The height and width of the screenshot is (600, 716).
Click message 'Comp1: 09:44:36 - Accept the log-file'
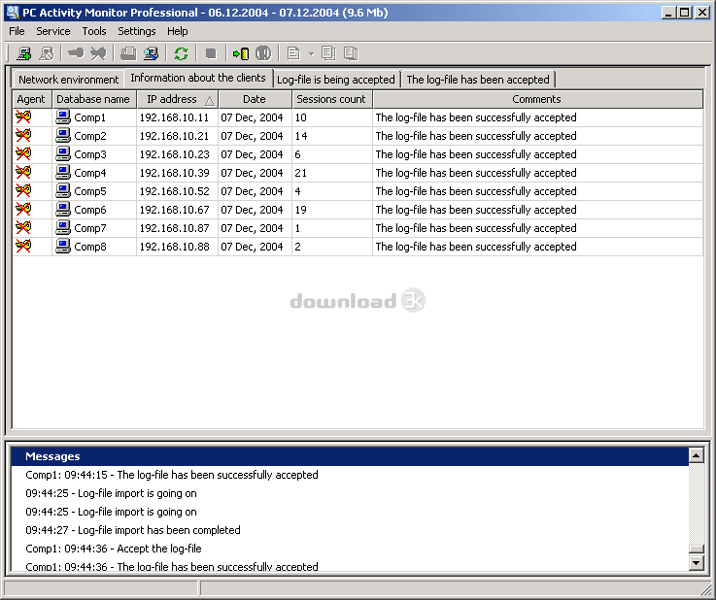[x=113, y=548]
